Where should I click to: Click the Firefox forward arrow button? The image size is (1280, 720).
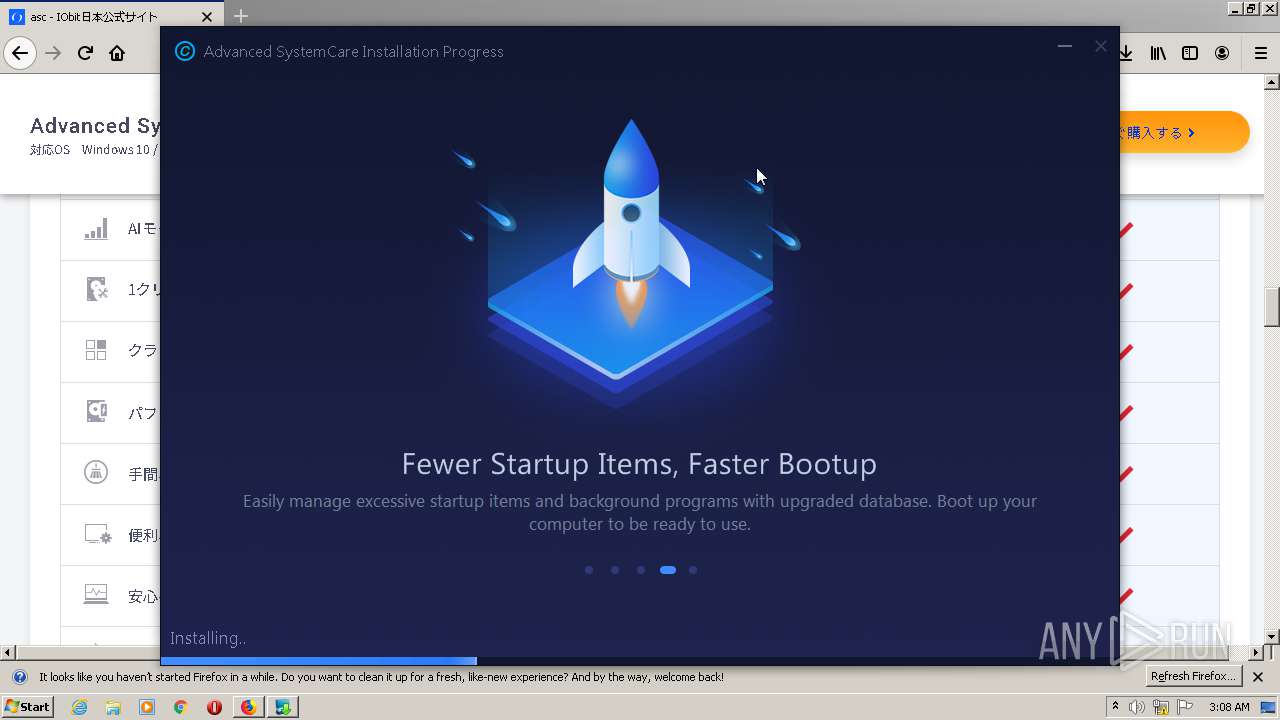click(x=53, y=53)
